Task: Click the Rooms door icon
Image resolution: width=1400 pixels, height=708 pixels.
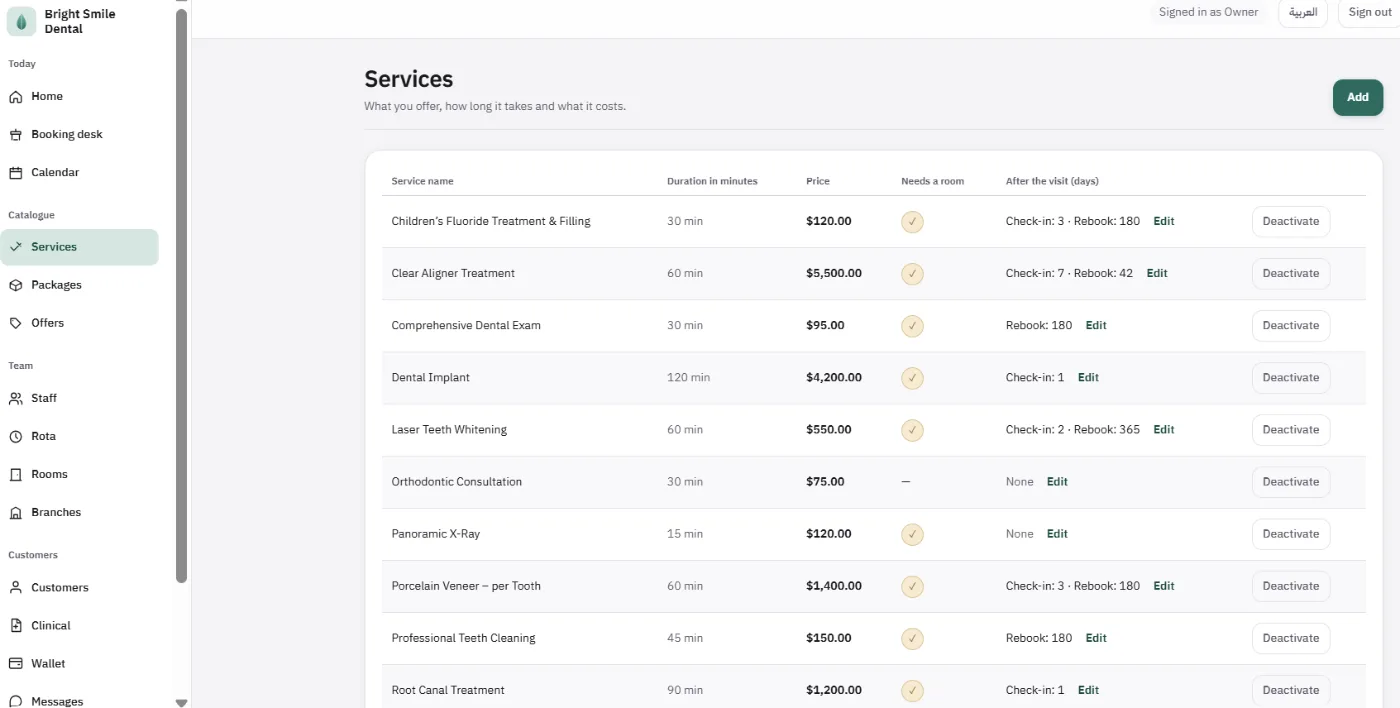Action: 15,474
